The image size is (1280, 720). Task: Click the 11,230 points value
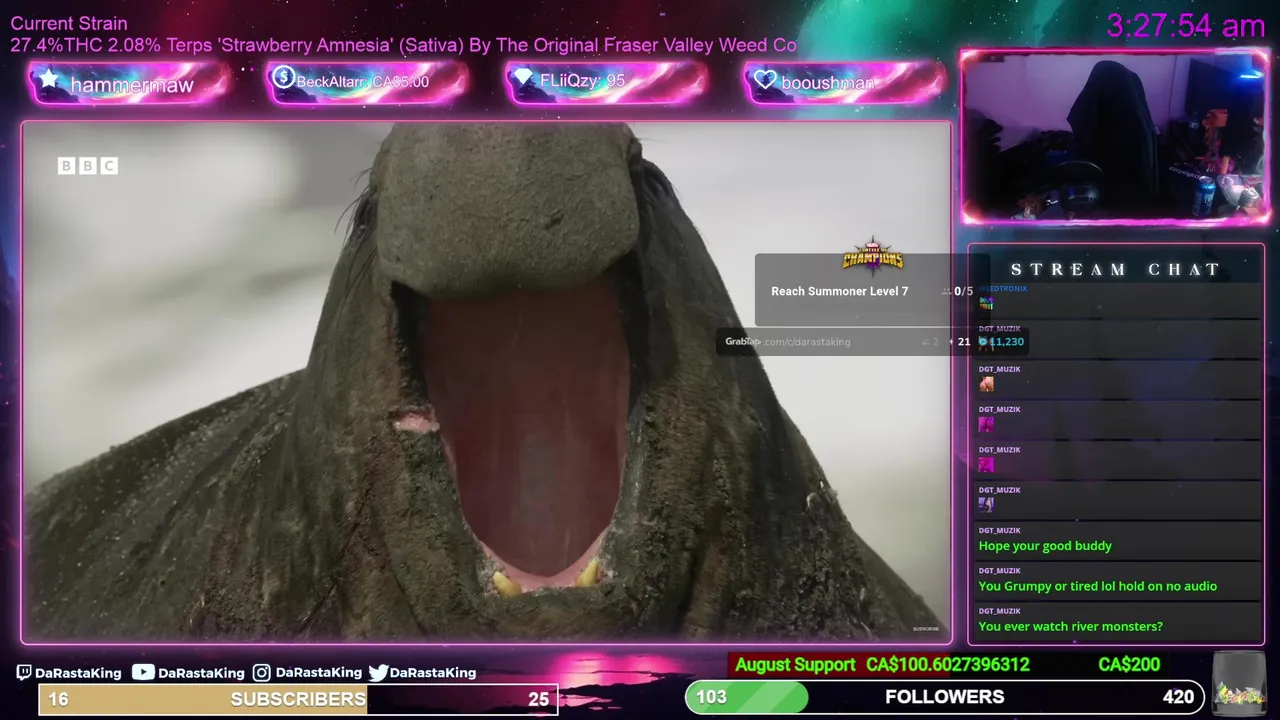pyautogui.click(x=1007, y=342)
